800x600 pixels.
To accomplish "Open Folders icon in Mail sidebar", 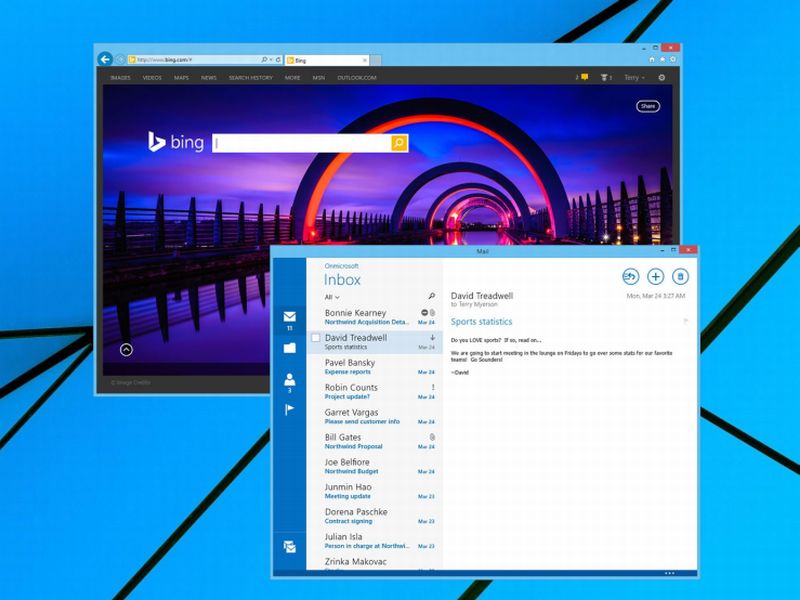I will point(290,348).
